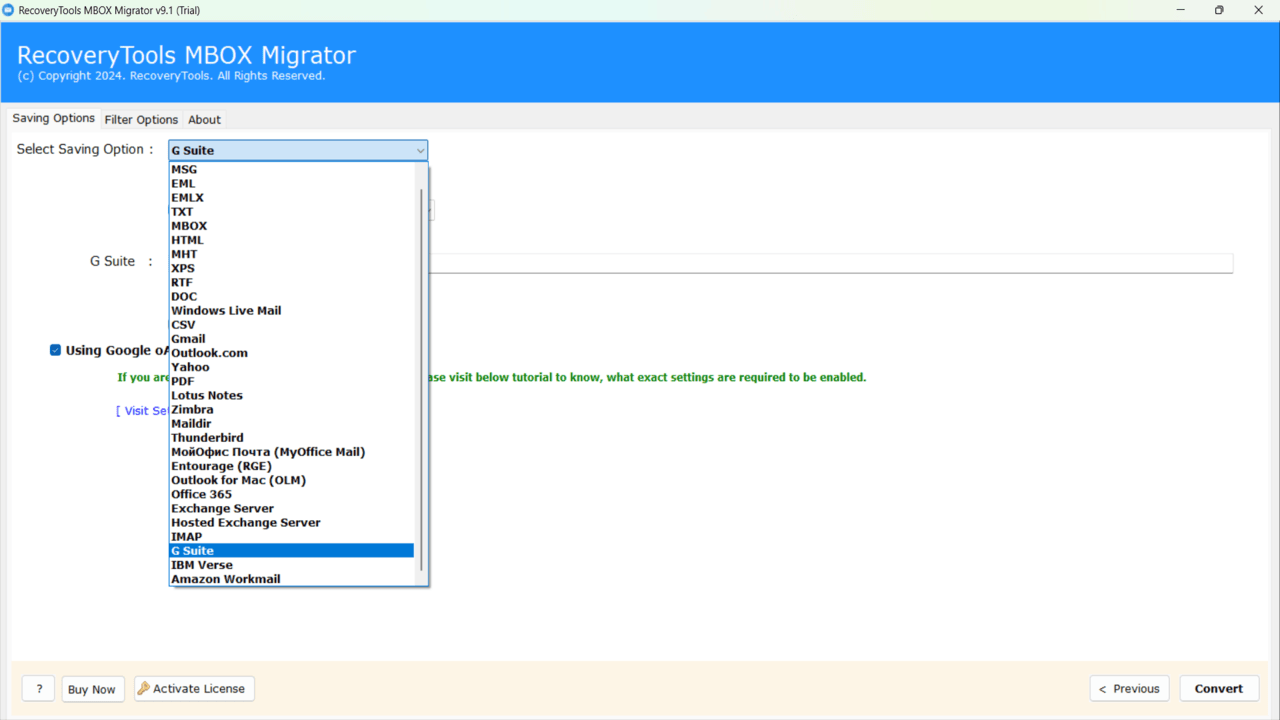The height and width of the screenshot is (720, 1280).
Task: Choose Outlook for Mac (OLM)
Action: coord(291,480)
